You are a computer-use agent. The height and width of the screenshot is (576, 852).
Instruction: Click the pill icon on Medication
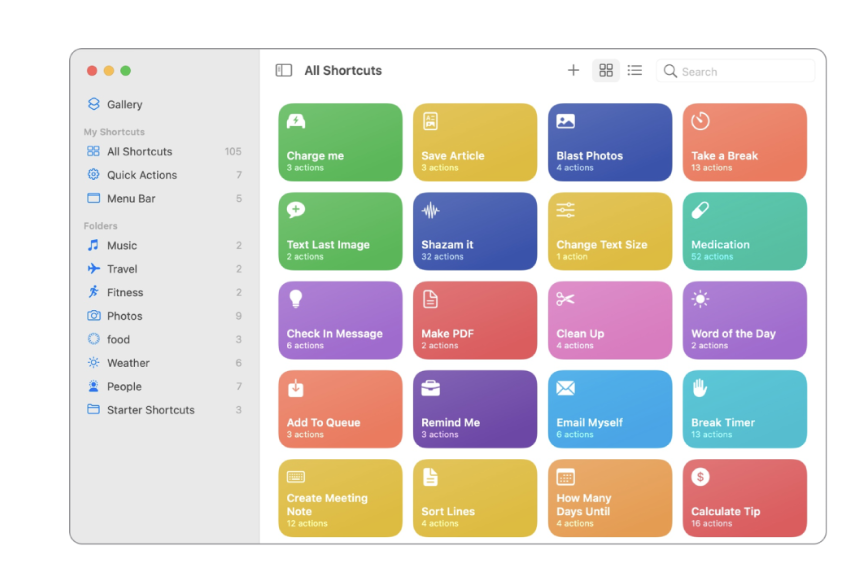click(x=700, y=210)
